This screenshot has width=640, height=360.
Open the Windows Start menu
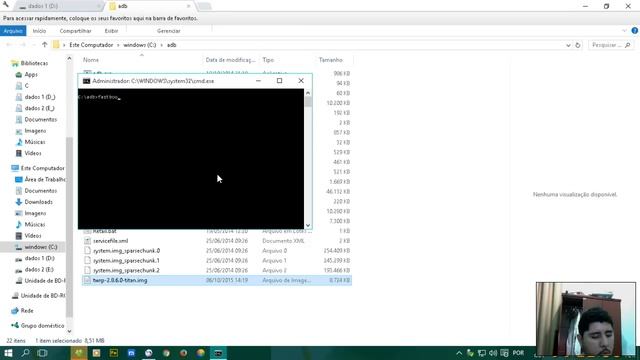[8, 353]
